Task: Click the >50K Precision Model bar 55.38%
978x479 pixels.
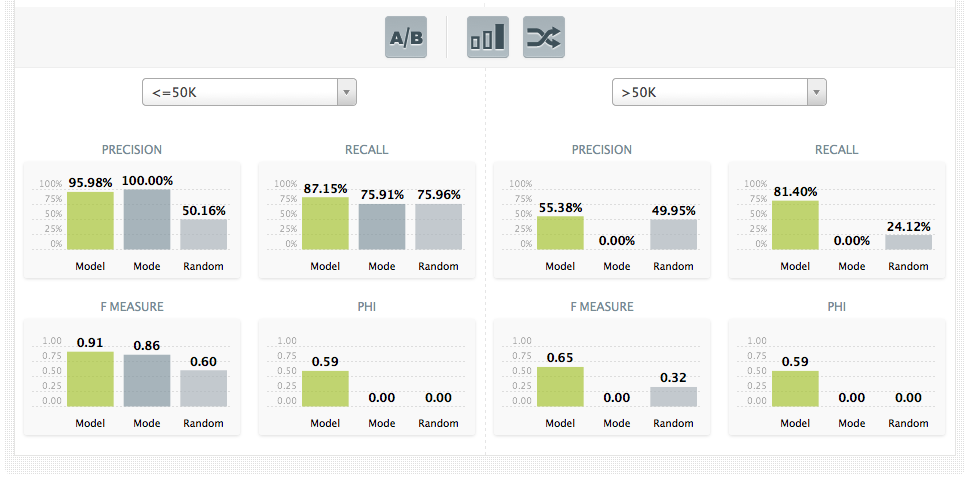Action: pyautogui.click(x=560, y=233)
